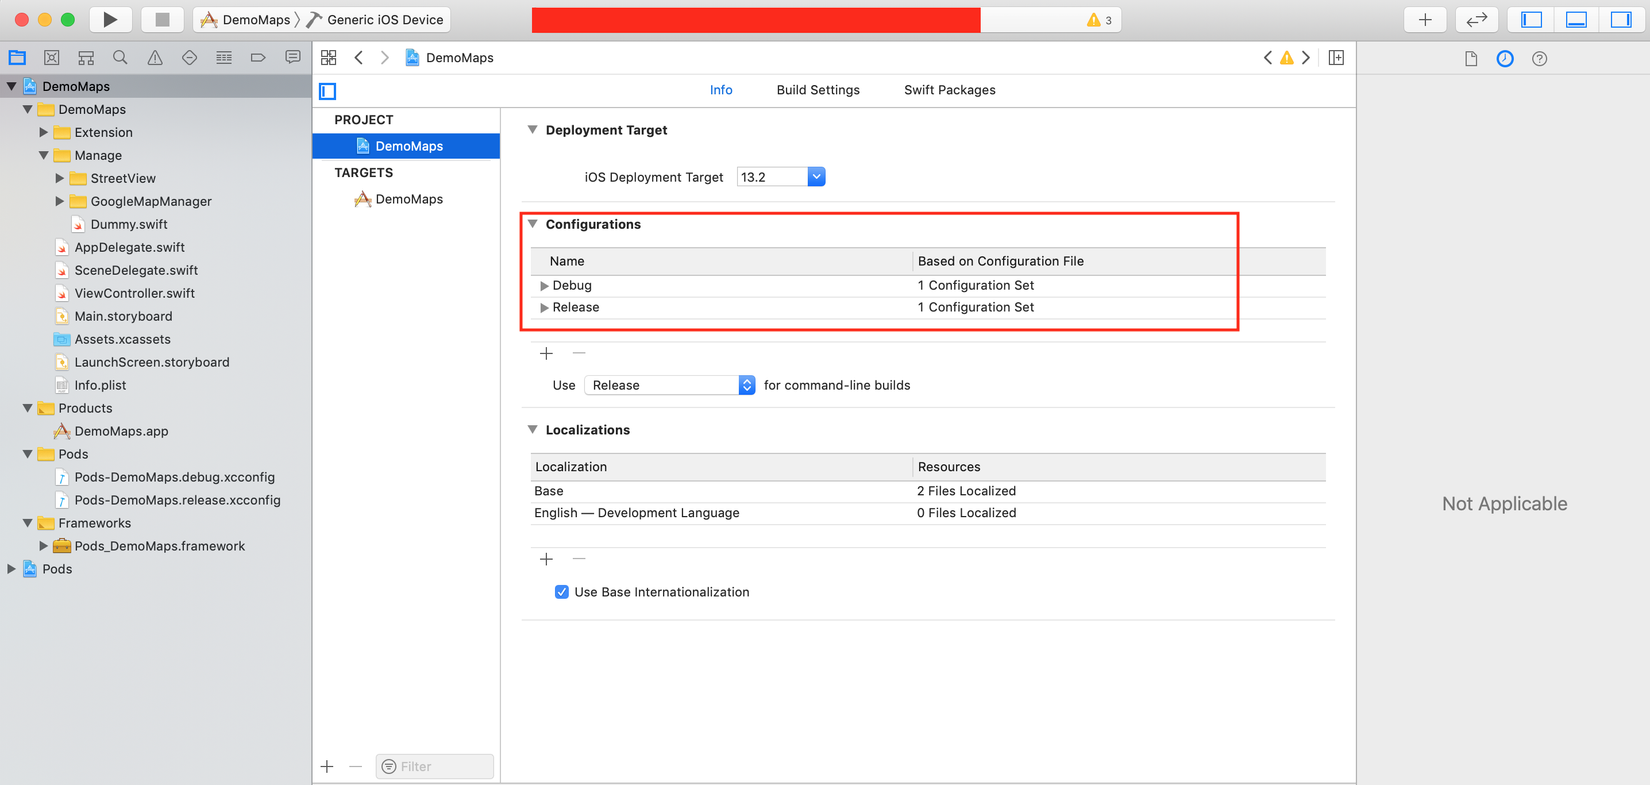Add an editor pane on the right
The image size is (1650, 785).
[1336, 58]
